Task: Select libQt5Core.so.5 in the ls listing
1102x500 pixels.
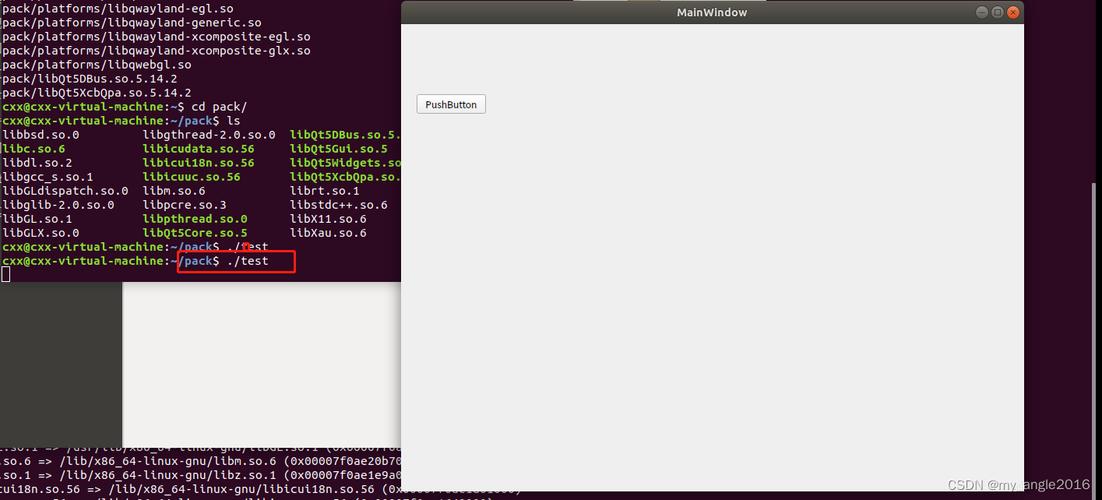Action: click(194, 233)
